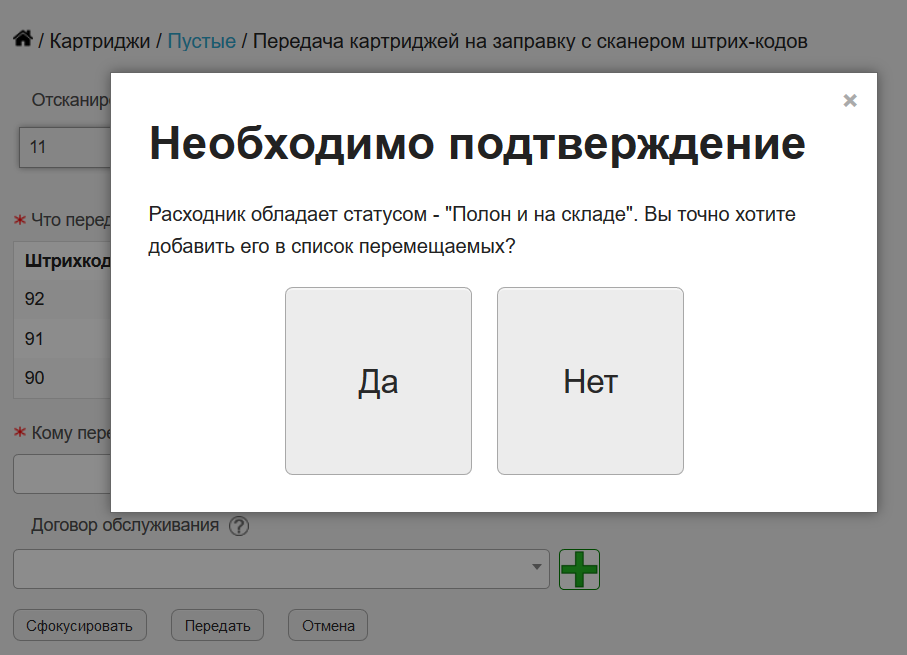Viewport: 907px width, 655px height.
Task: Select the barcode row 90
Action: click(62, 378)
